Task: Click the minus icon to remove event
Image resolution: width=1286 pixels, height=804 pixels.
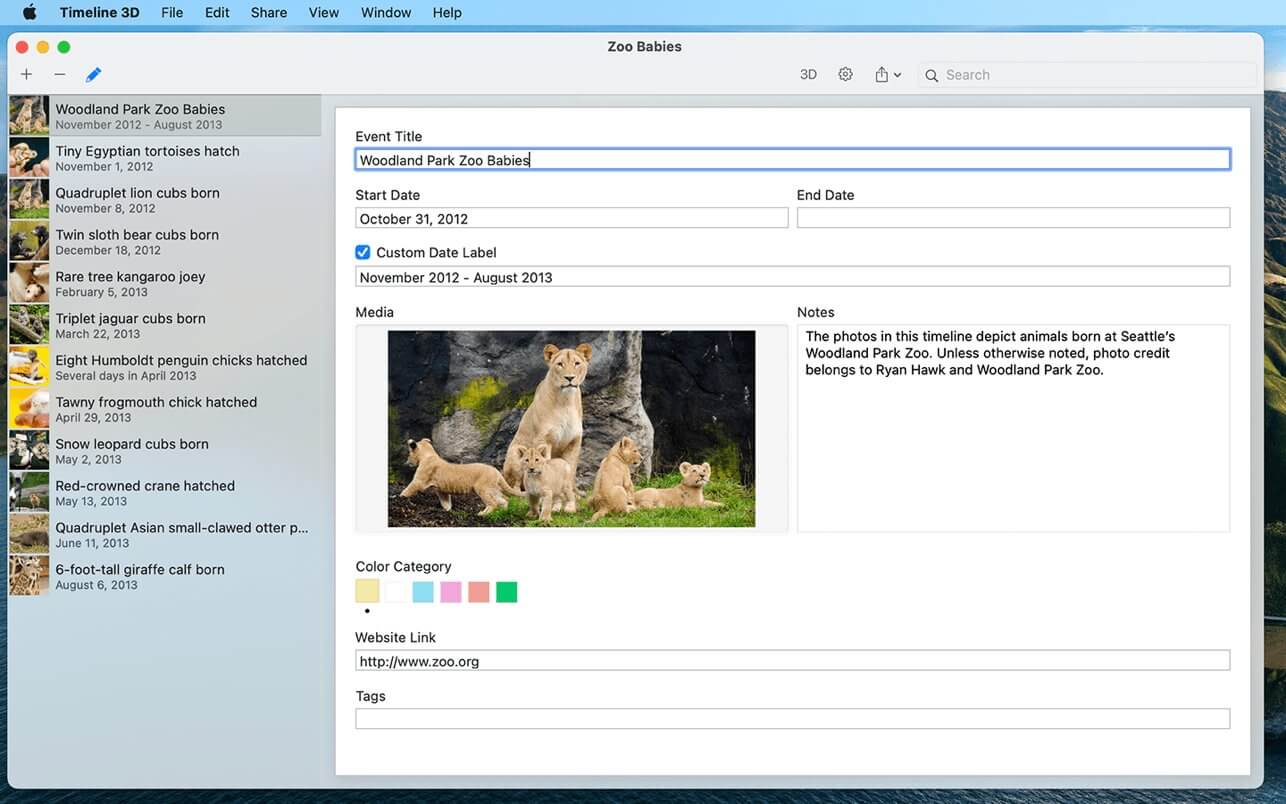Action: (60, 75)
